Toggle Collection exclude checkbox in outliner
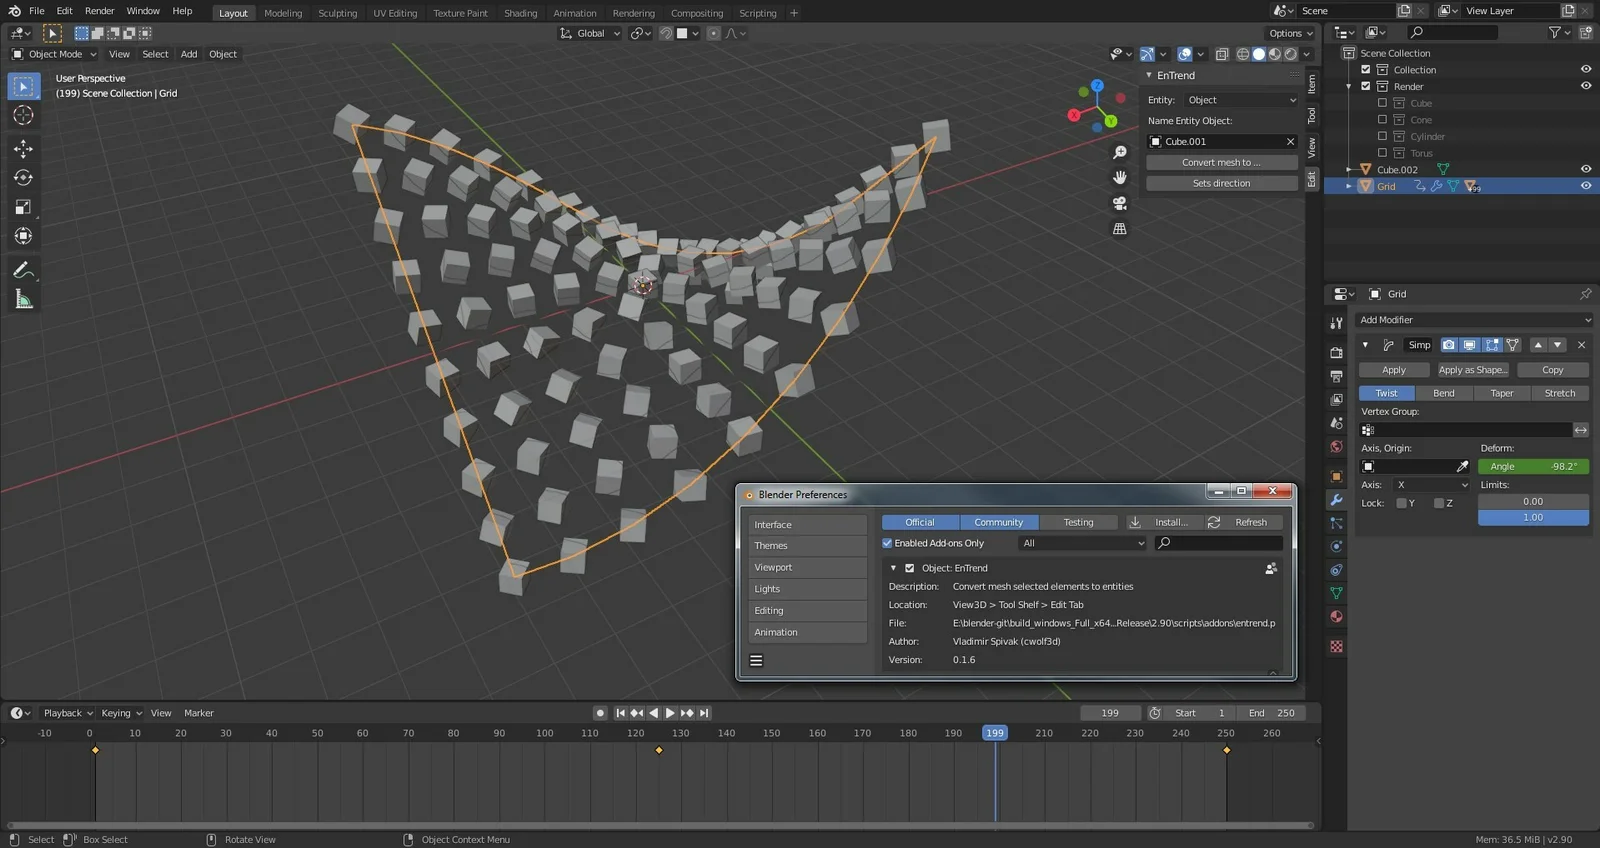 coord(1366,70)
